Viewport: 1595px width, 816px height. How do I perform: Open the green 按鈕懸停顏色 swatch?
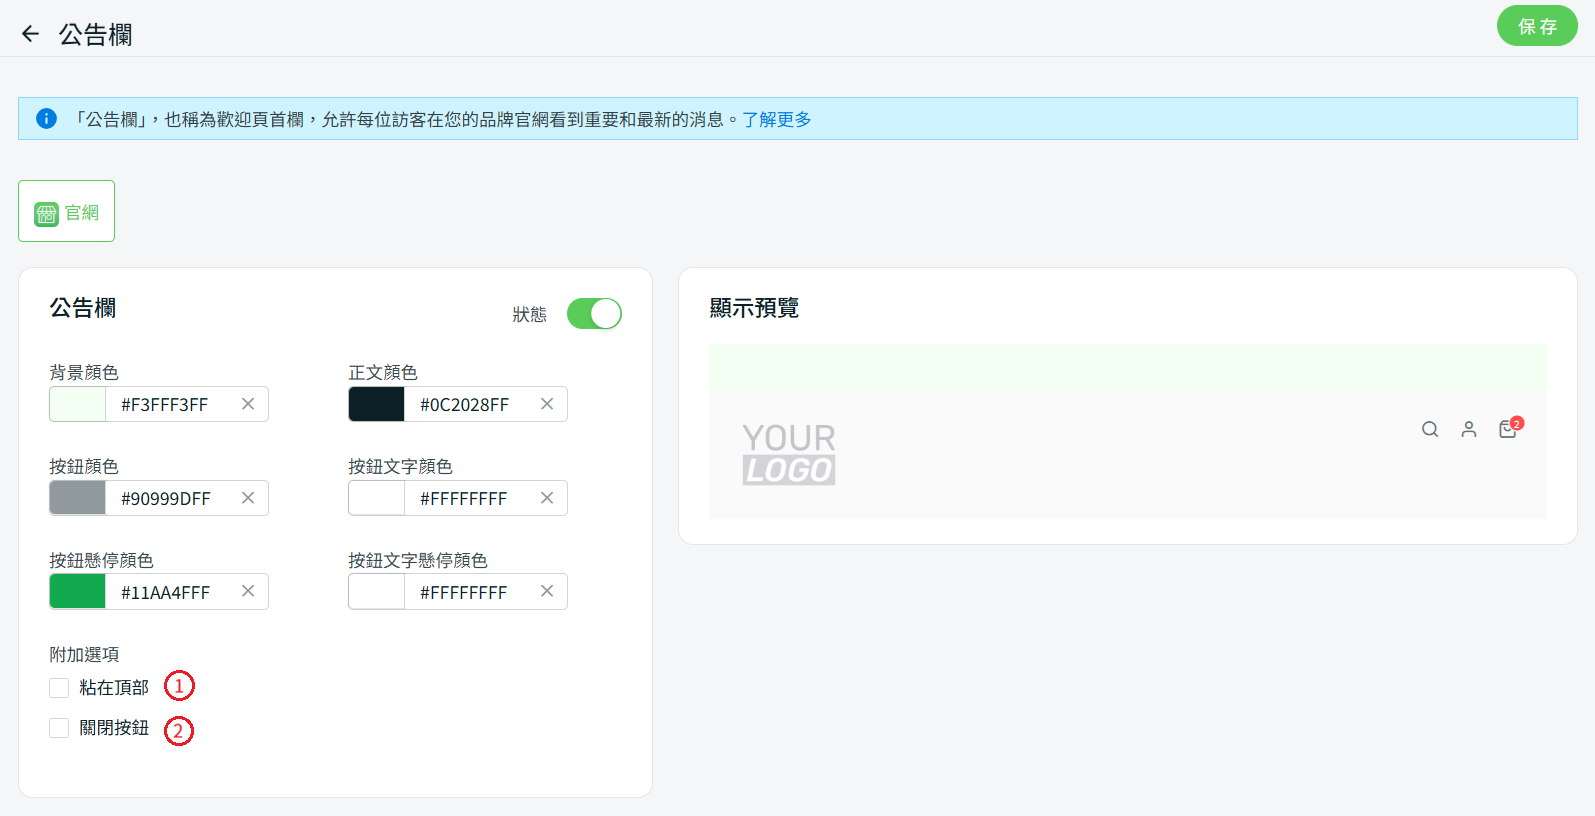(x=78, y=592)
